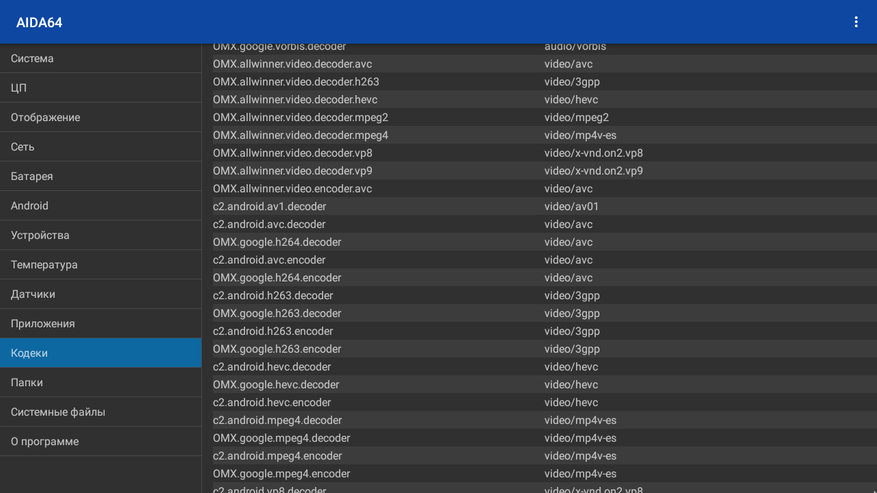The height and width of the screenshot is (493, 877).
Task: Select c2.android.hevc.encoder row
Action: 545,402
